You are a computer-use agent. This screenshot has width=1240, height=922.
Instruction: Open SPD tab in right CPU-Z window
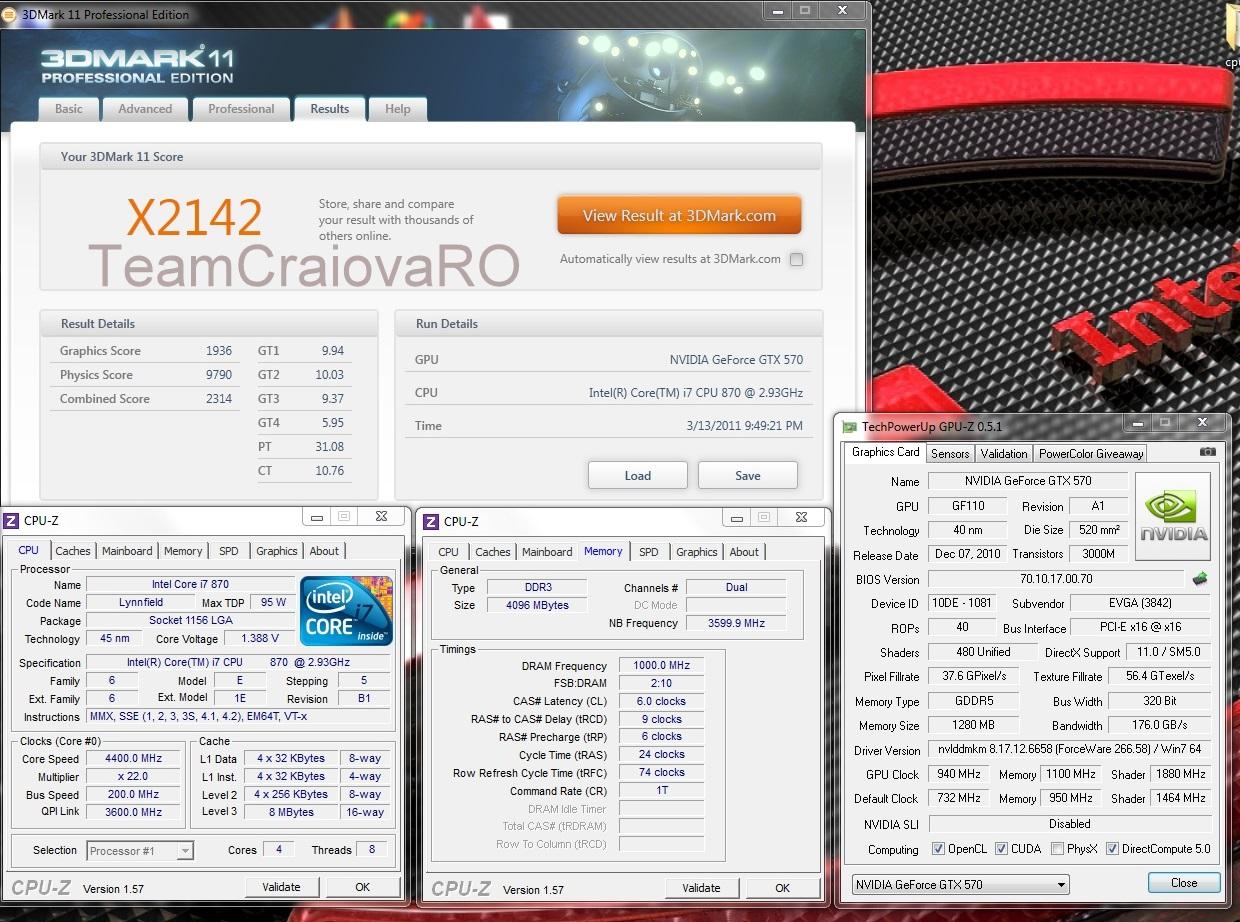coord(649,552)
